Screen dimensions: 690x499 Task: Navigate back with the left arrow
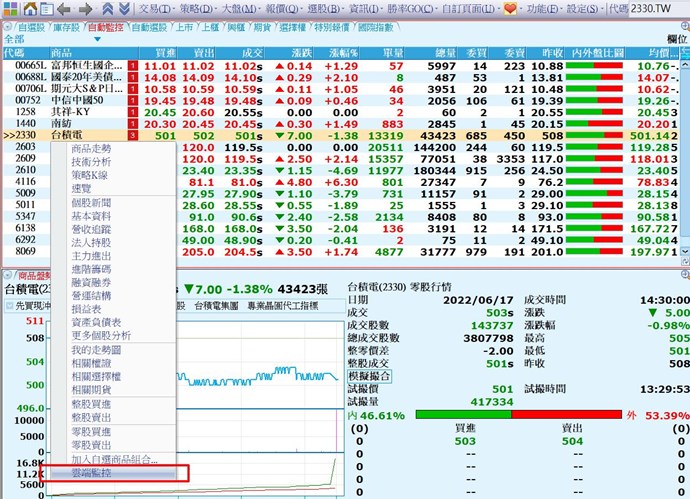tap(64, 9)
